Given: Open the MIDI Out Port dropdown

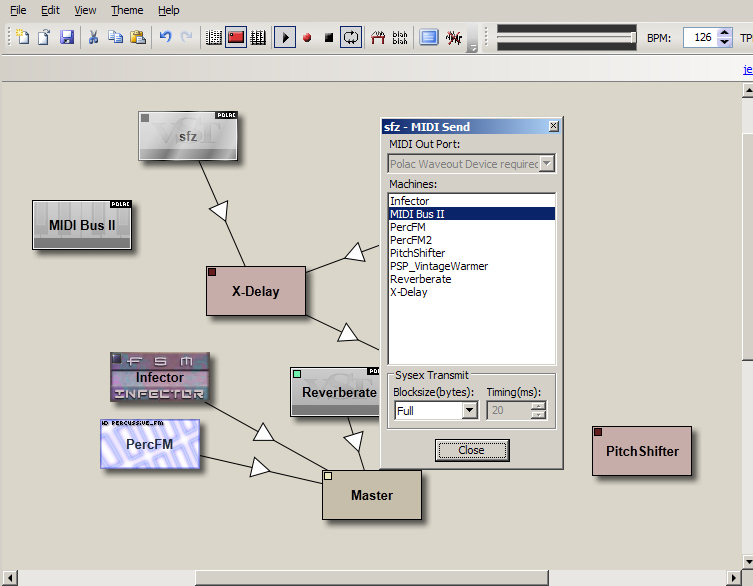Looking at the screenshot, I should click(546, 164).
